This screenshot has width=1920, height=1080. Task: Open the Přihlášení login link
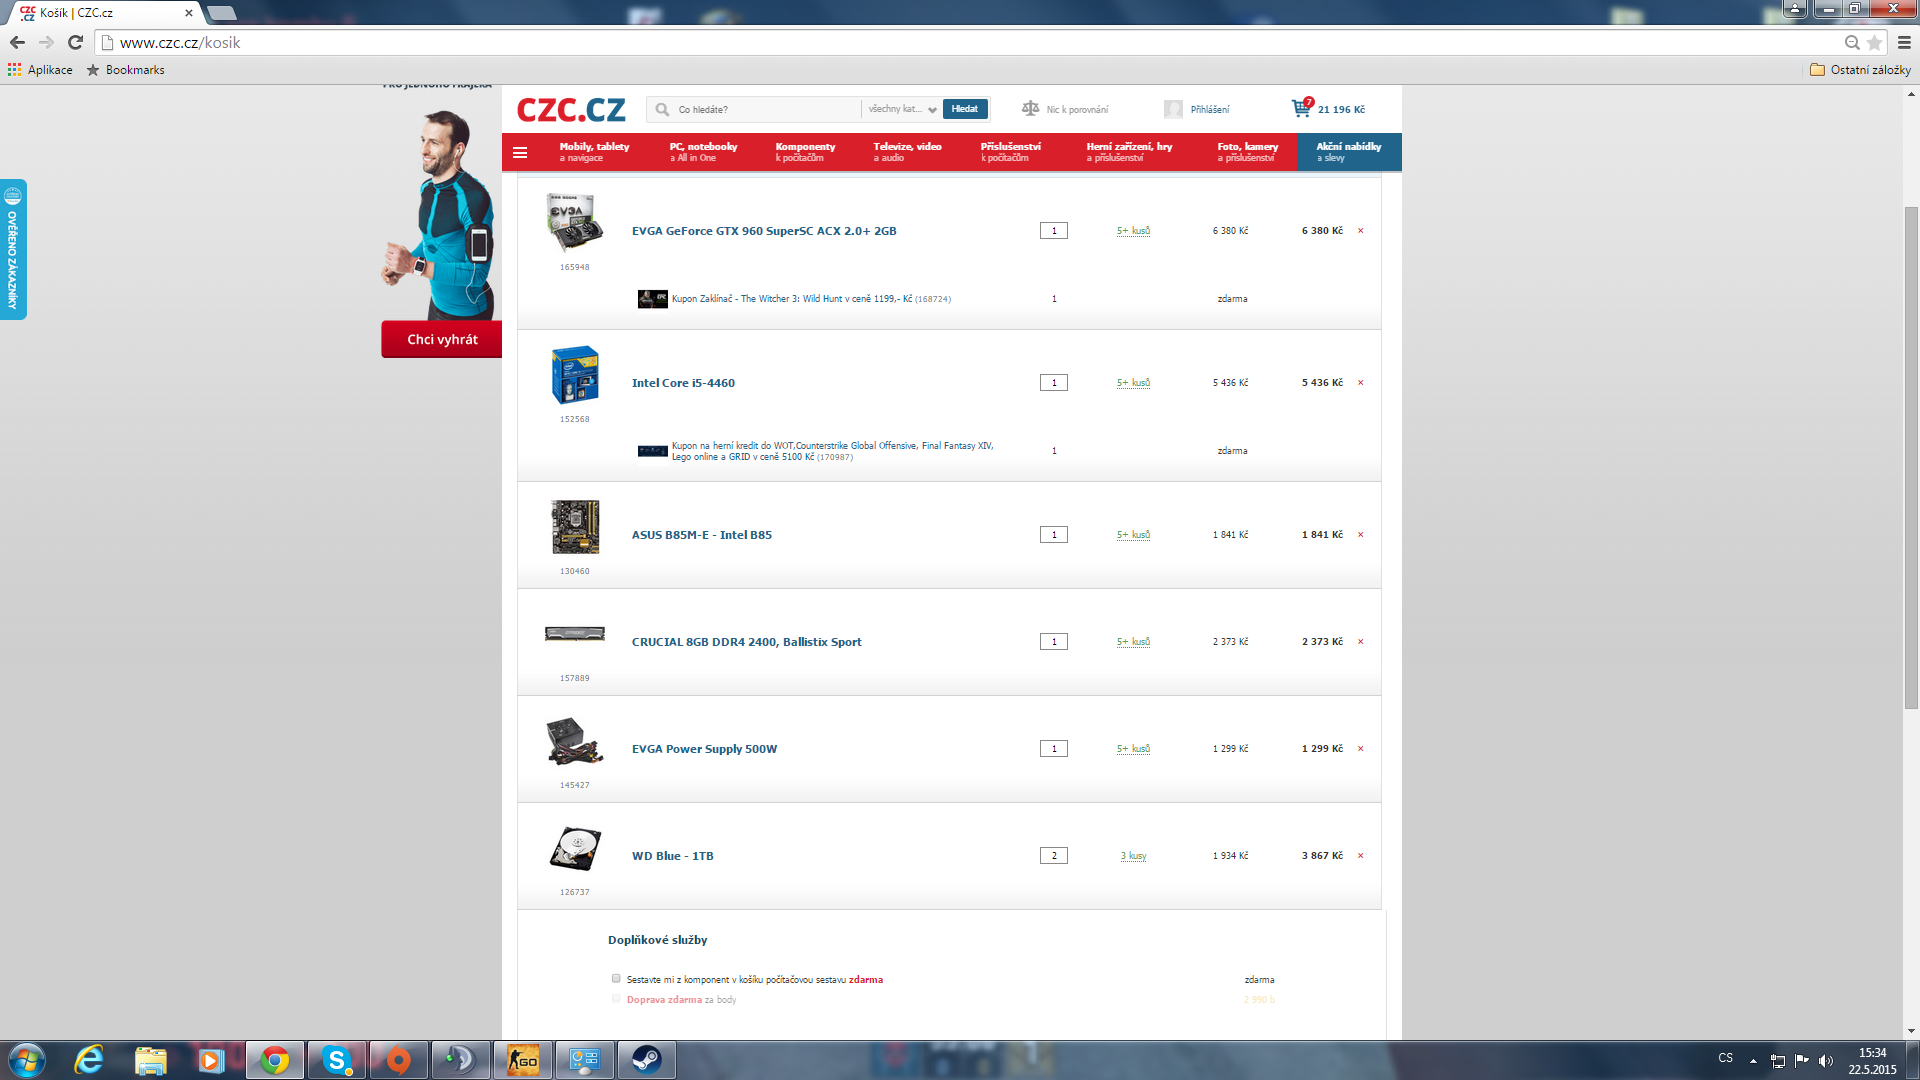click(x=1210, y=110)
